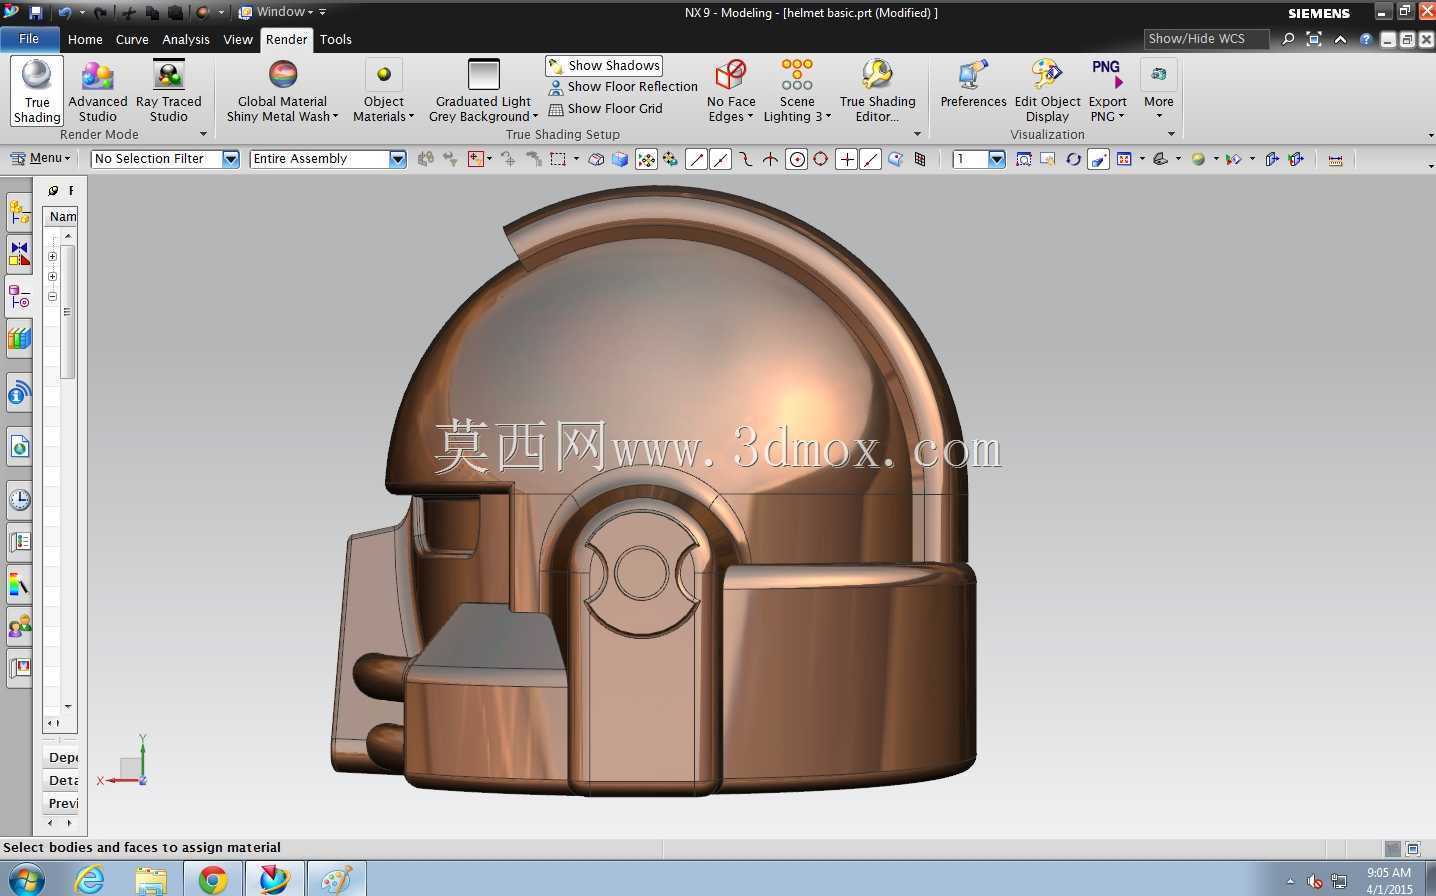Open No Face Edges dropdown
This screenshot has width=1436, height=896.
(731, 91)
